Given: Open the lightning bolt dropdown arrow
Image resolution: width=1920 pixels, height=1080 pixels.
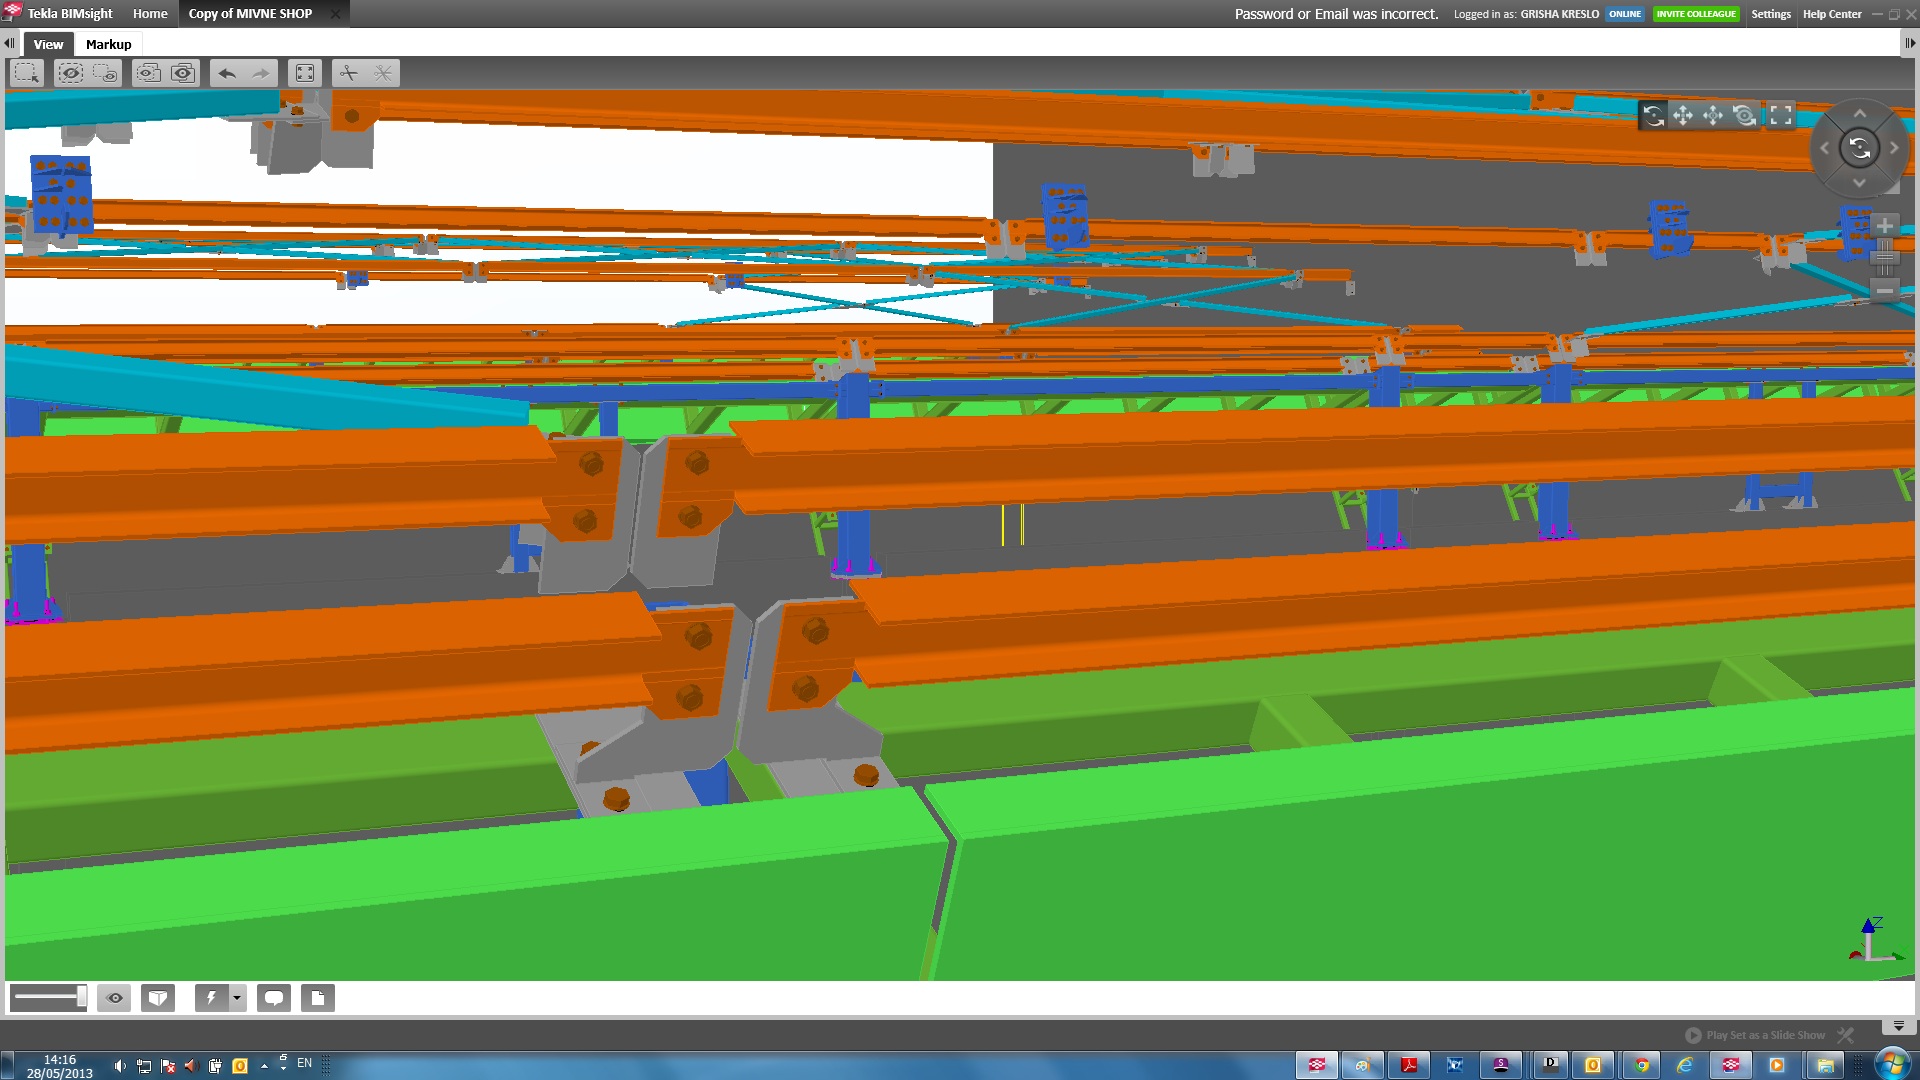Looking at the screenshot, I should (x=237, y=998).
